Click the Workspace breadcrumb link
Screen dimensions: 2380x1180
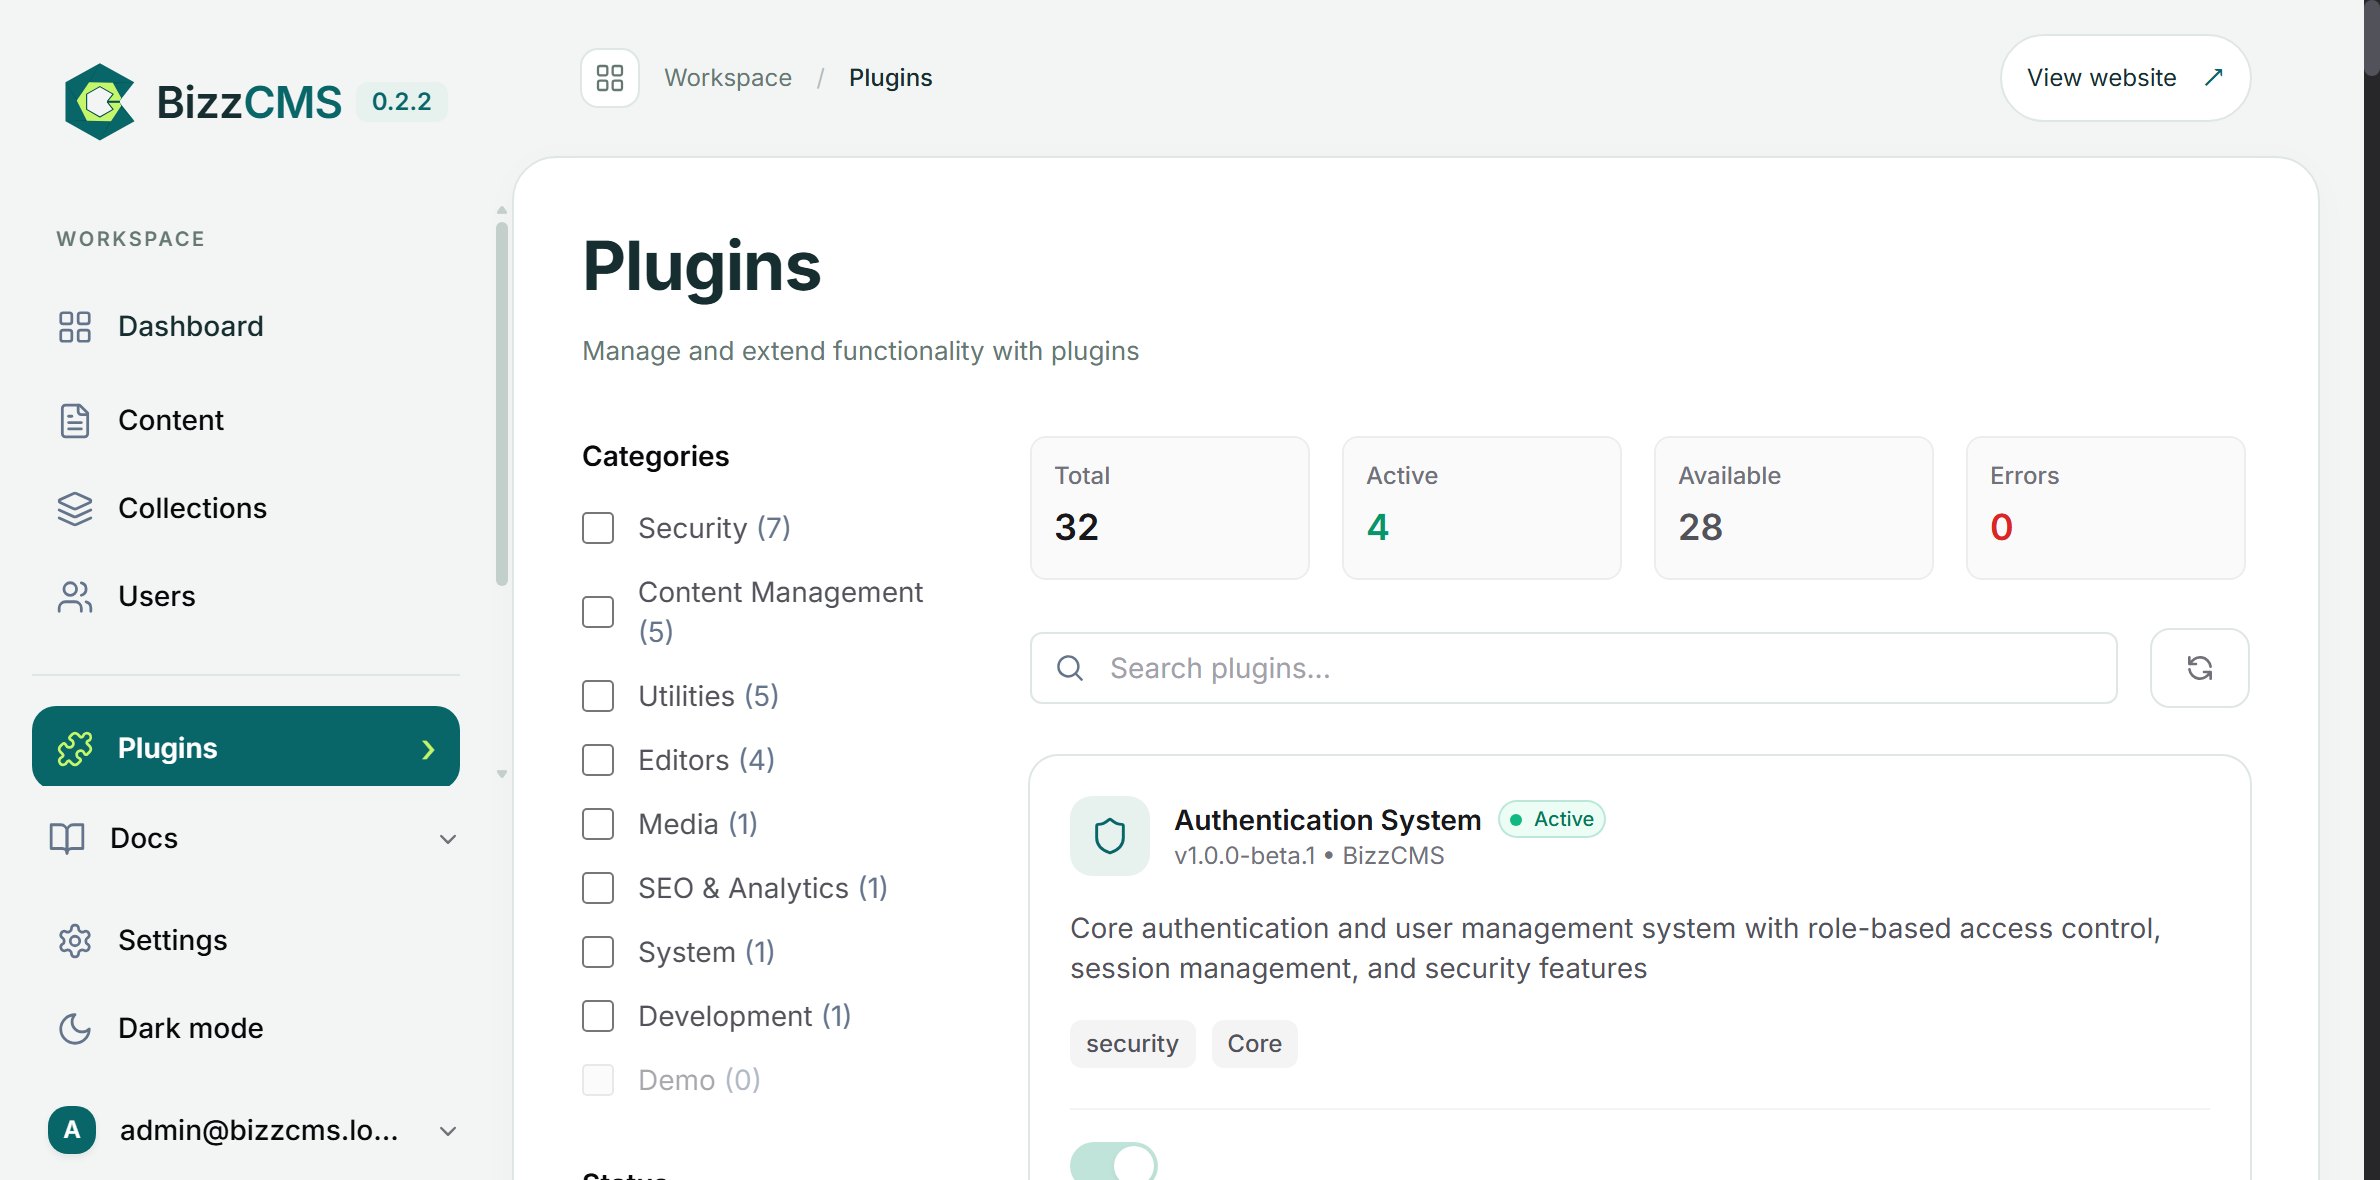pyautogui.click(x=728, y=78)
